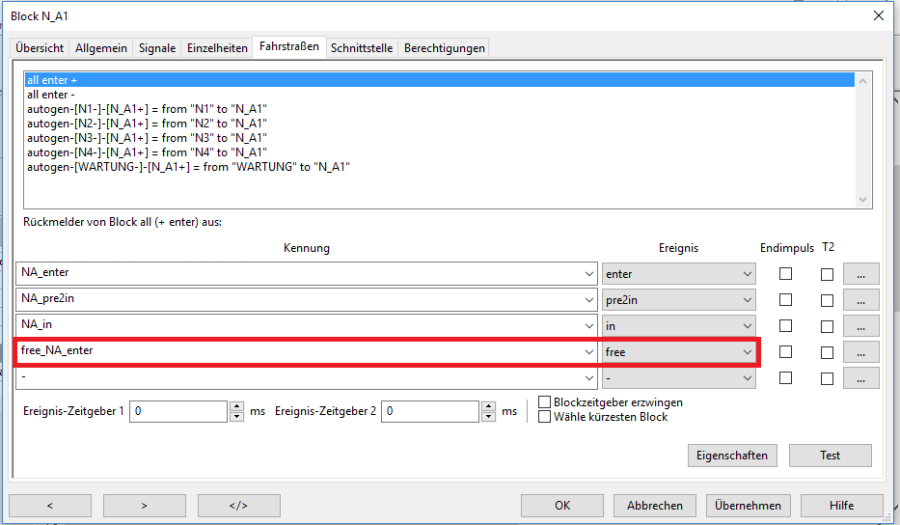This screenshot has width=900, height=525.
Task: Check Endimpuls box for NA_enter row
Action: click(786, 273)
